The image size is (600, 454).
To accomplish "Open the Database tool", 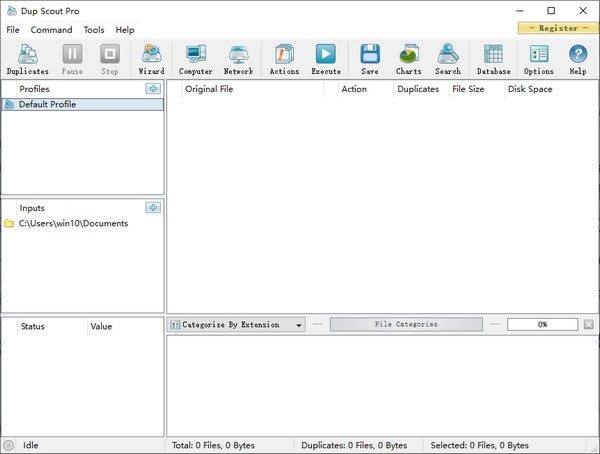I will (x=494, y=59).
